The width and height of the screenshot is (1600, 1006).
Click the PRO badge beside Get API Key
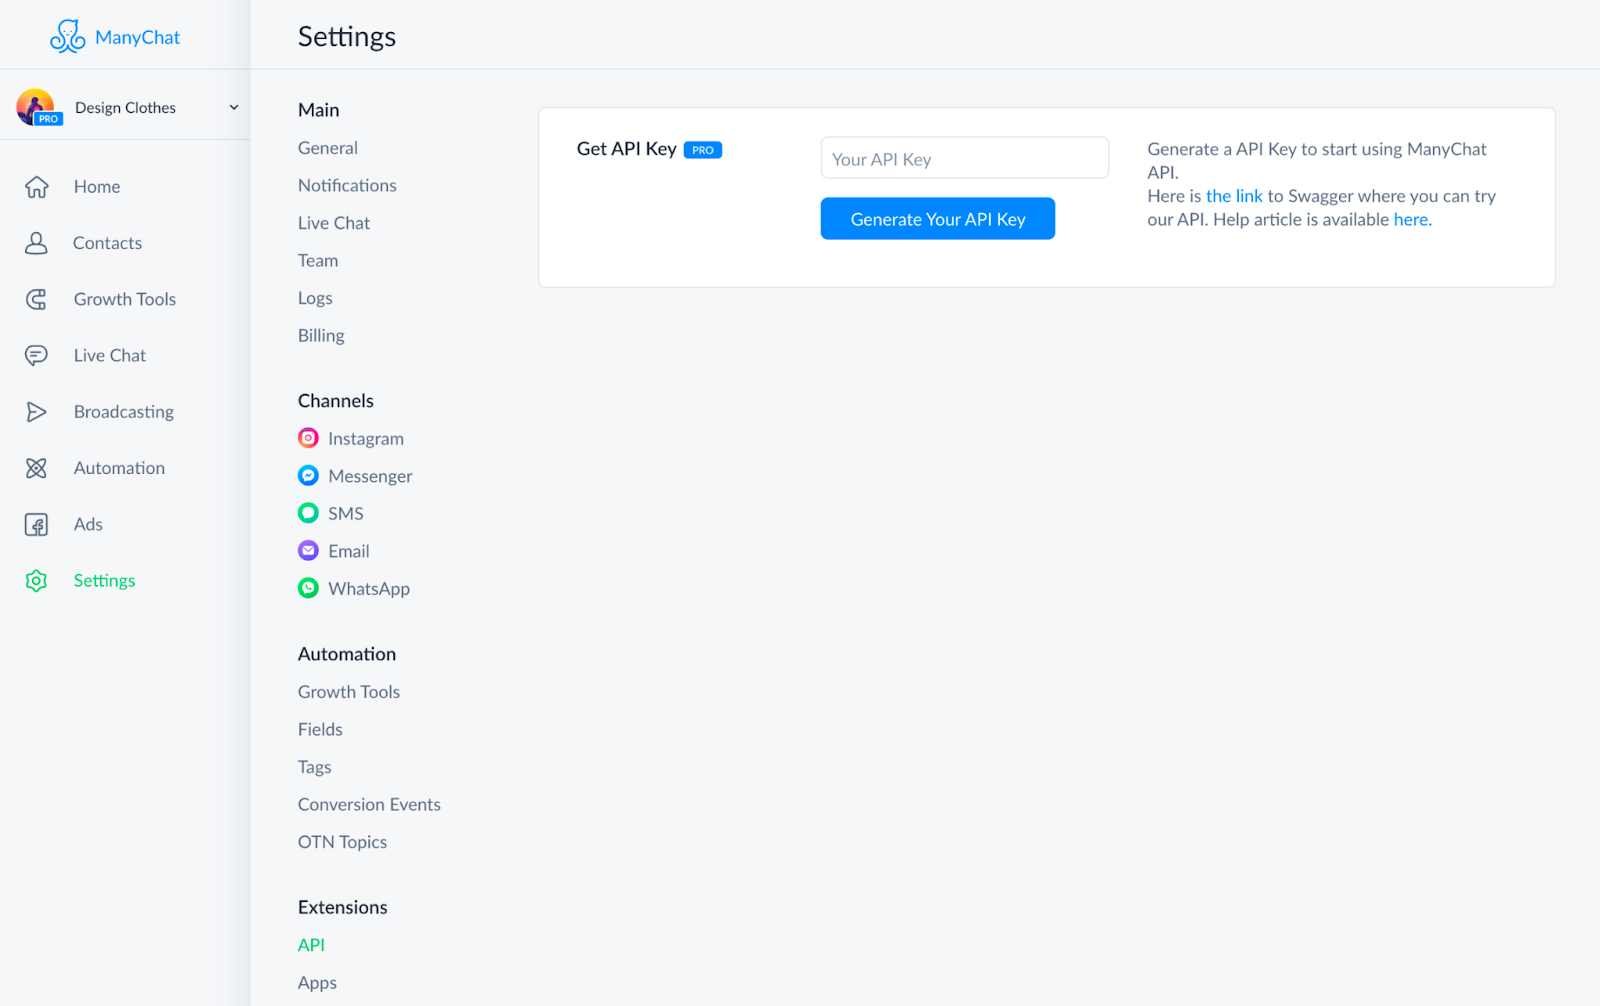703,150
